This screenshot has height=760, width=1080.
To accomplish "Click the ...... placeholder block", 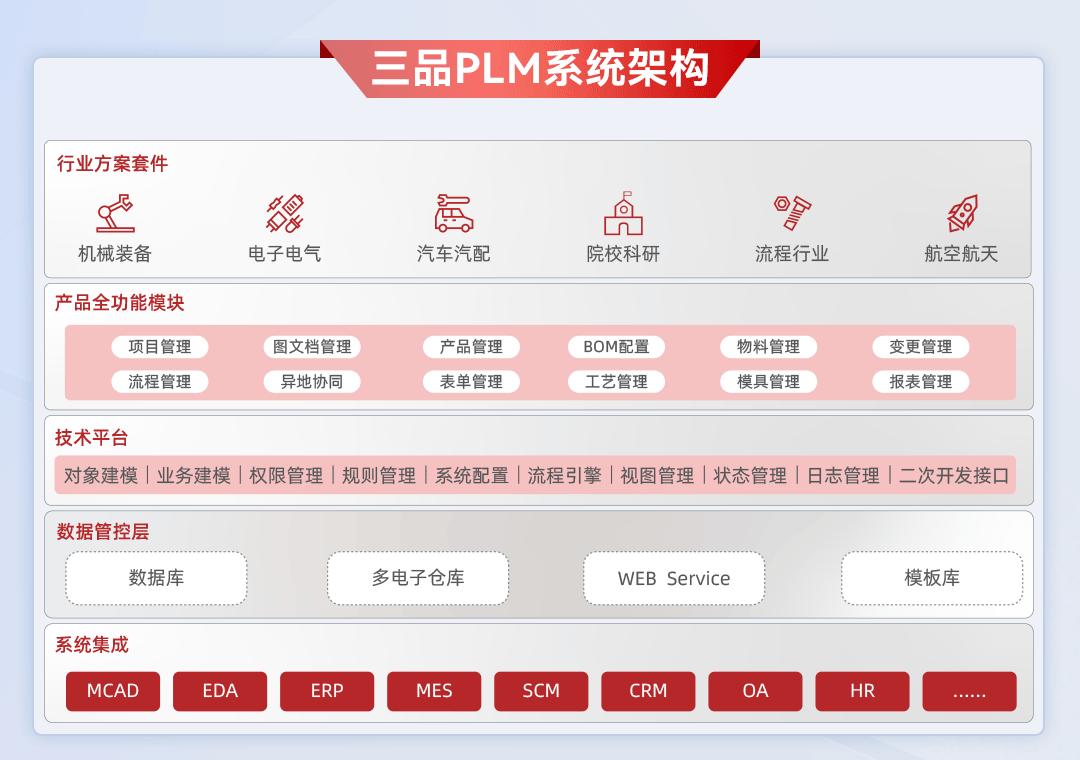I will point(969,691).
